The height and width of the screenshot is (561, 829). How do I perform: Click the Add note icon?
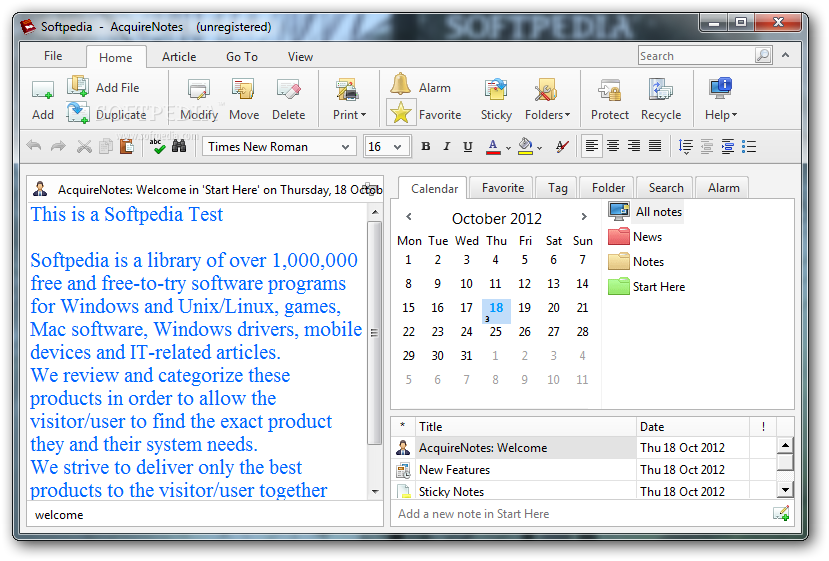point(43,90)
